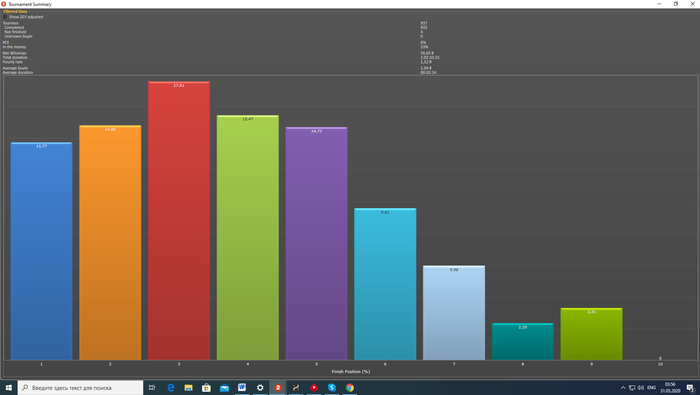Switch to Word on the taskbar
The image size is (700, 395).
point(242,387)
